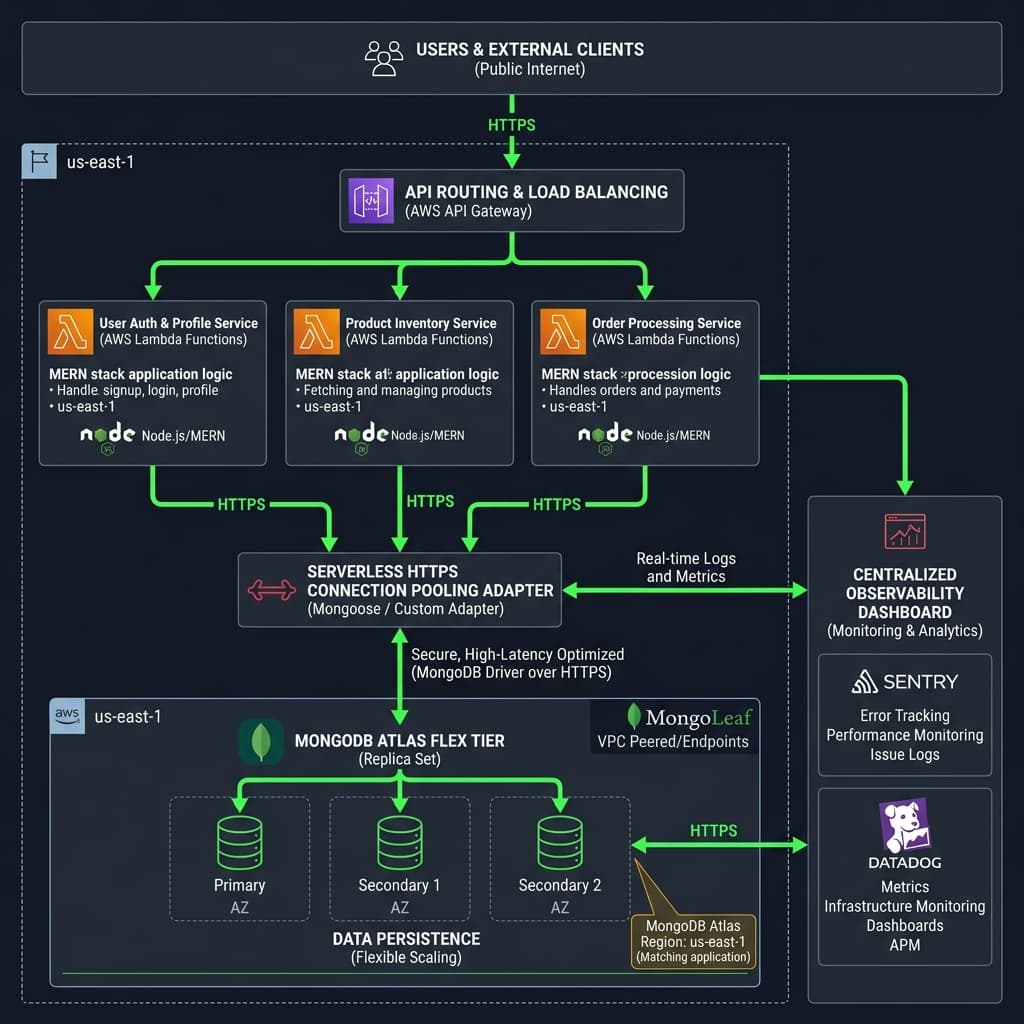Click the us-east-1 label on Atlas box
Viewport: 1024px width, 1024px height.
[127, 716]
